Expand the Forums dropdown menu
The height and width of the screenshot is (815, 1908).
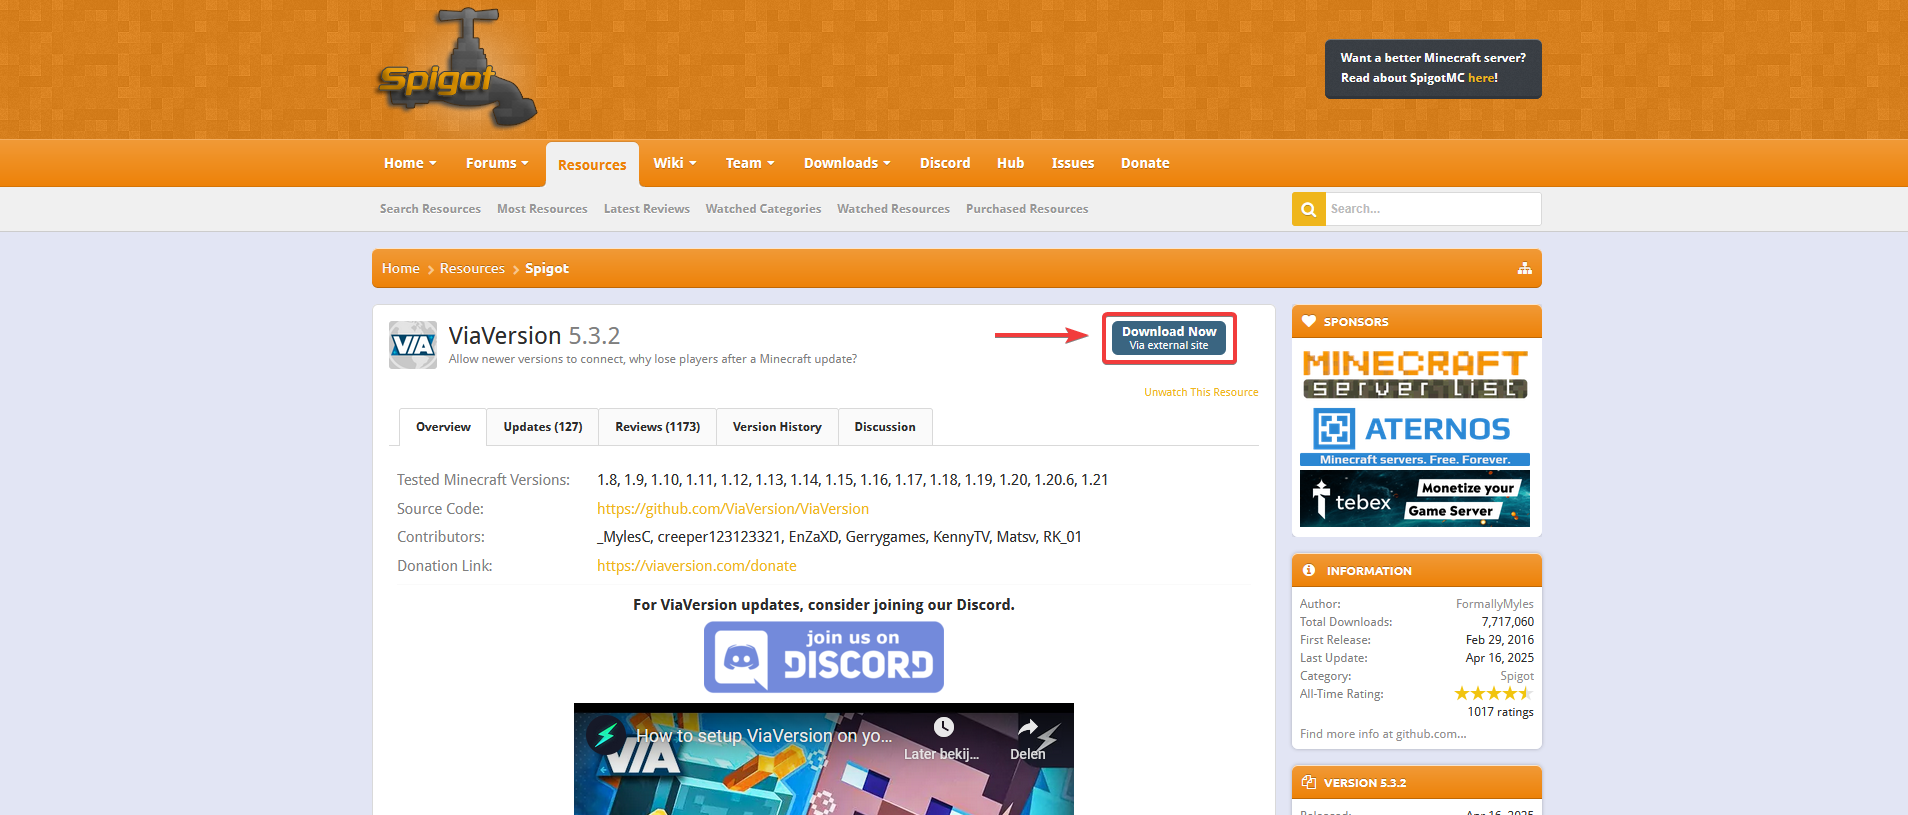497,163
